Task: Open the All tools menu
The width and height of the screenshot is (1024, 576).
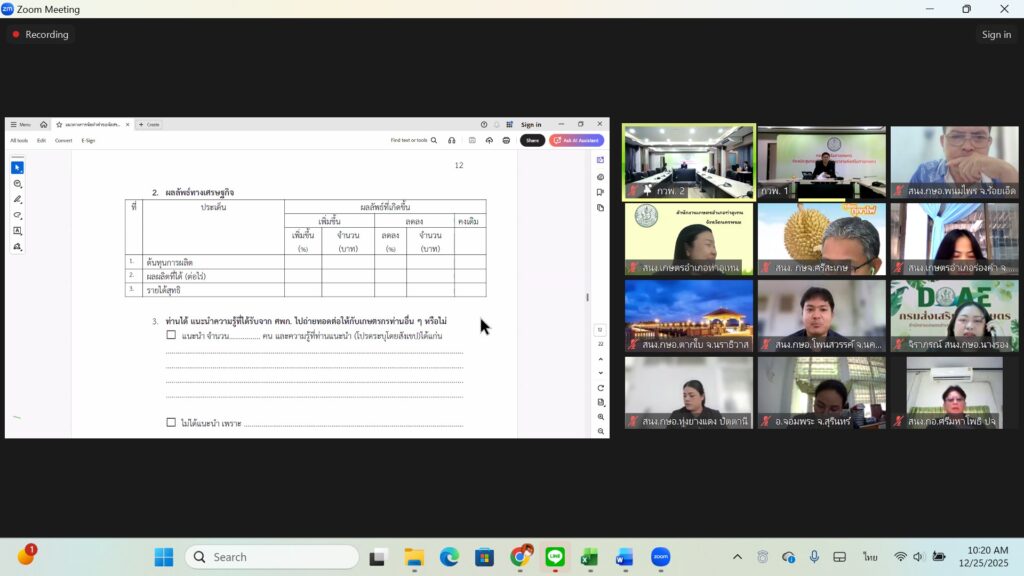Action: pos(19,141)
